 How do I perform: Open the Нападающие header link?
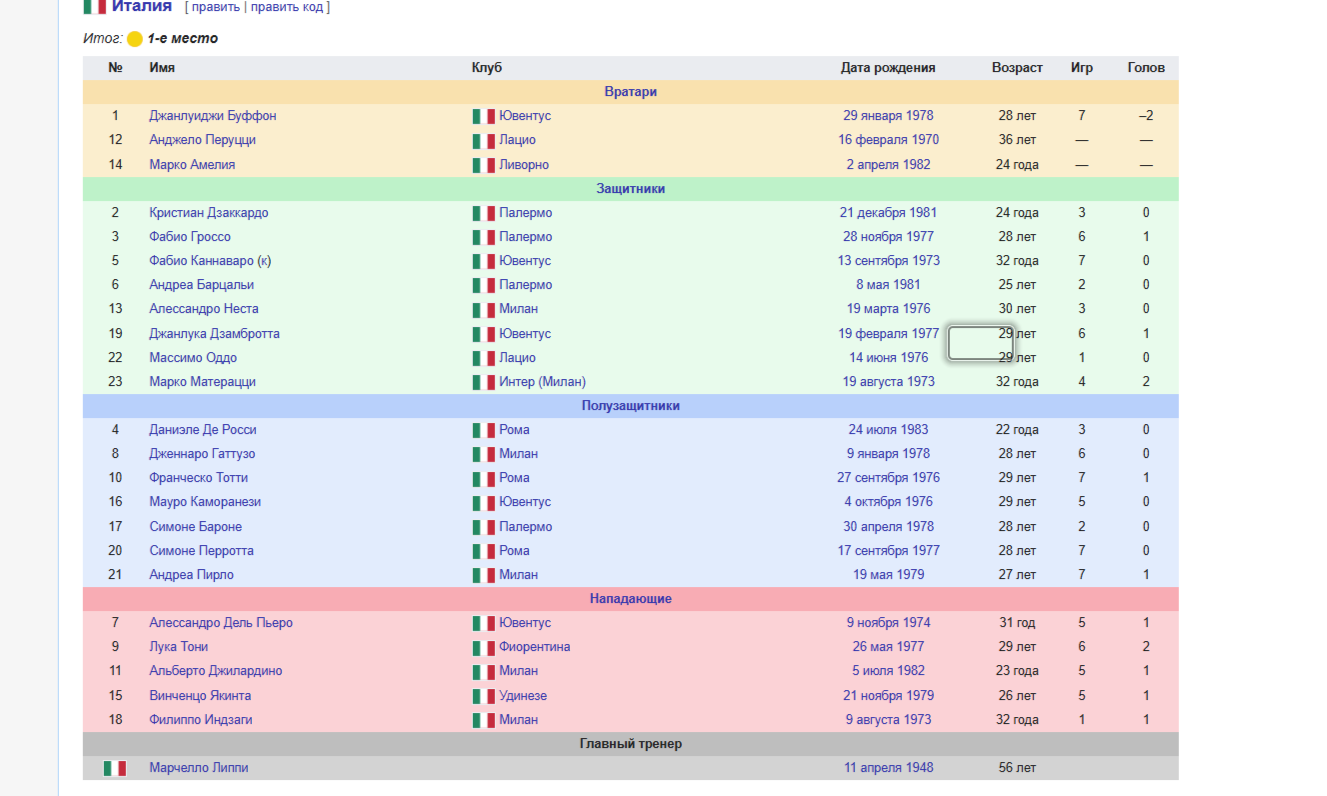(x=631, y=599)
